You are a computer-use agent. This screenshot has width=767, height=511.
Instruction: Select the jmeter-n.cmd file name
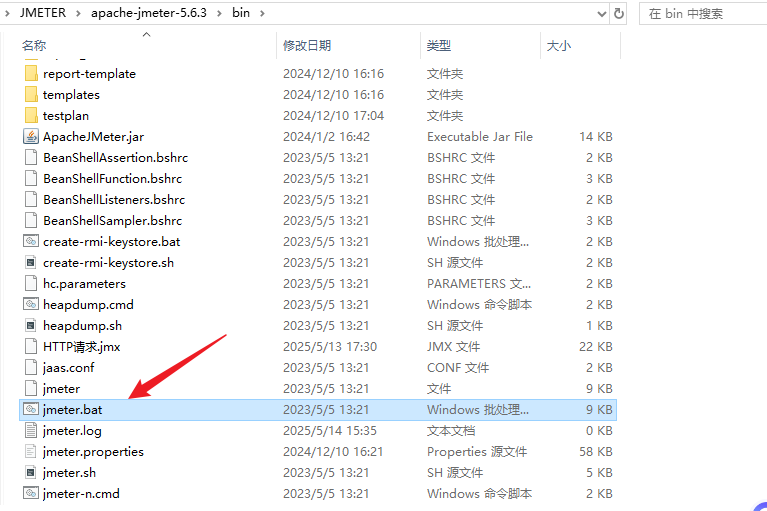[81, 494]
